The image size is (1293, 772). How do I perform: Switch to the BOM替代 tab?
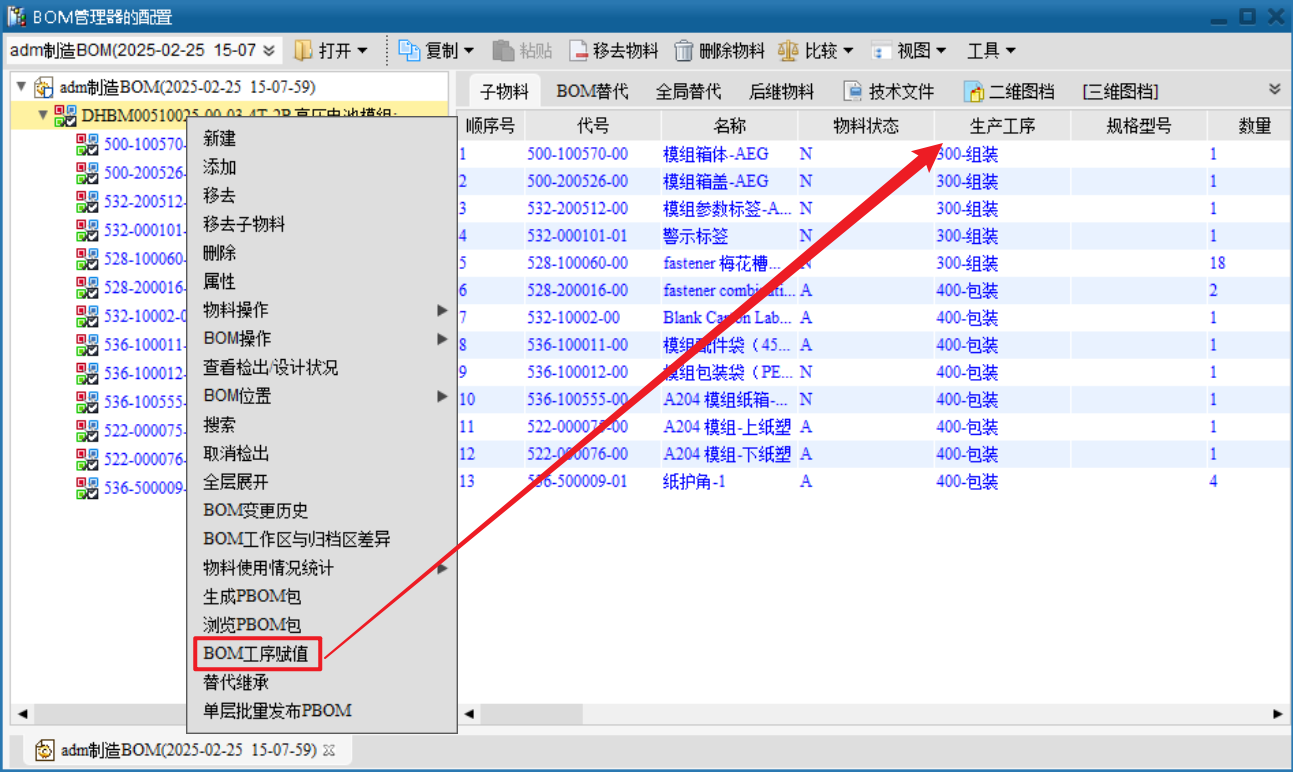click(592, 92)
